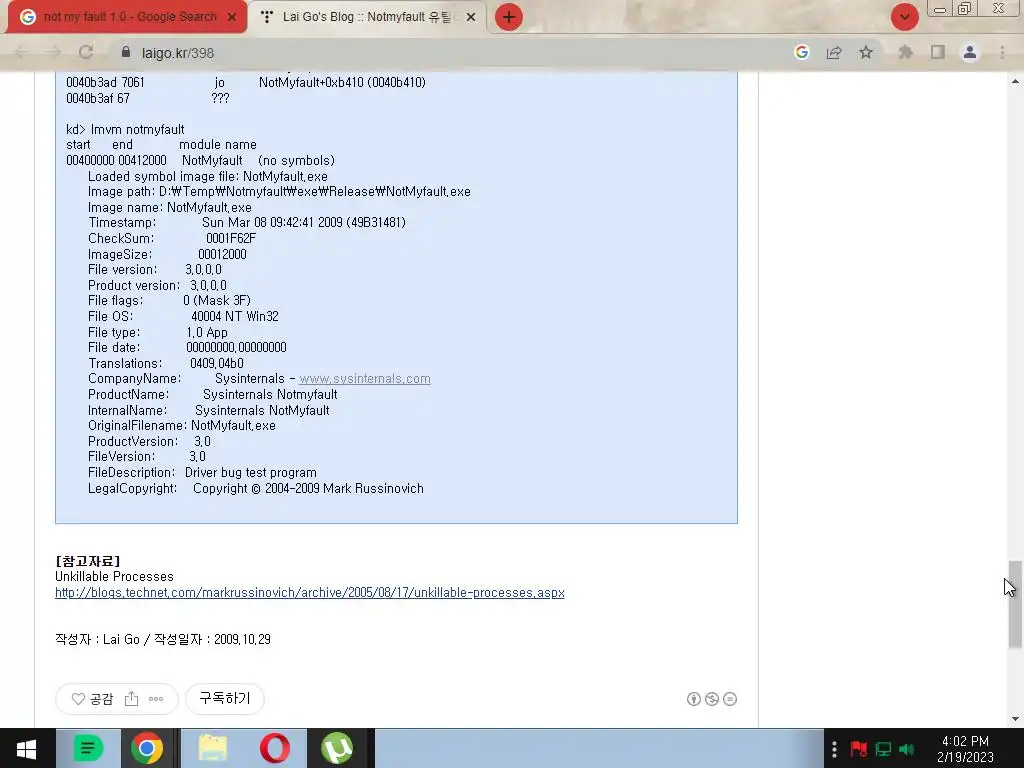1024x768 pixels.
Task: Close Lai Go's Blog tab
Action: pyautogui.click(x=471, y=17)
